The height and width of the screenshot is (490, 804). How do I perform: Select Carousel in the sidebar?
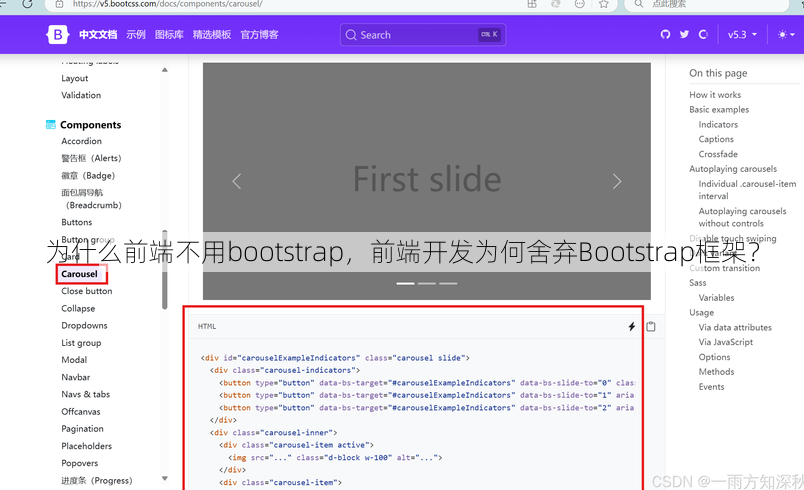pos(79,274)
